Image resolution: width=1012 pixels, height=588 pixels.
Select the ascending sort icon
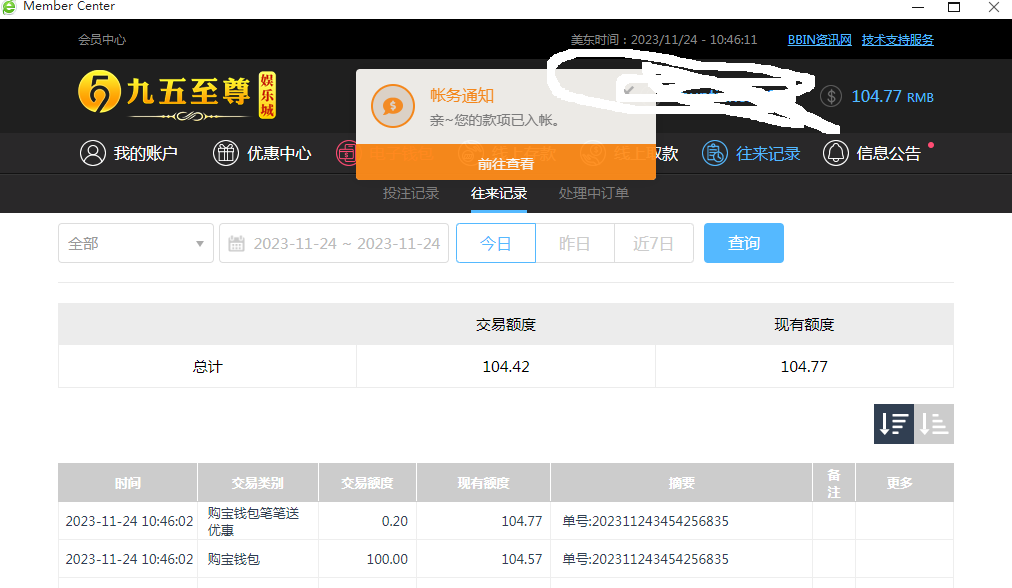point(934,424)
